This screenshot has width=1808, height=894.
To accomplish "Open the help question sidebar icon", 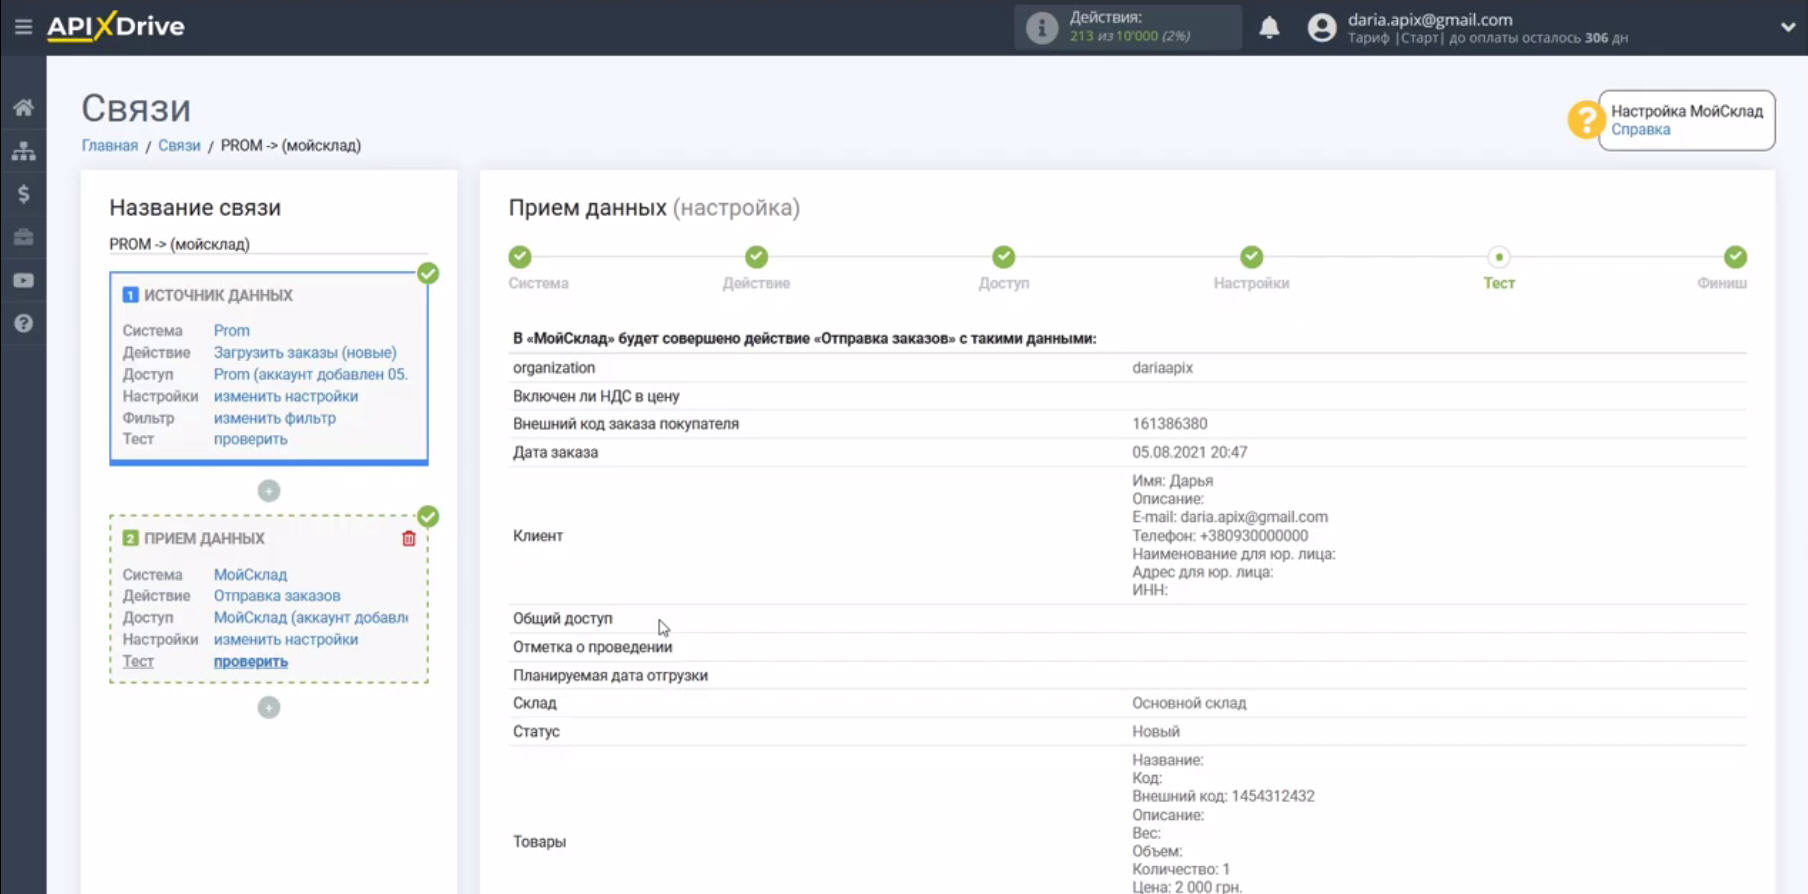I will pyautogui.click(x=23, y=323).
